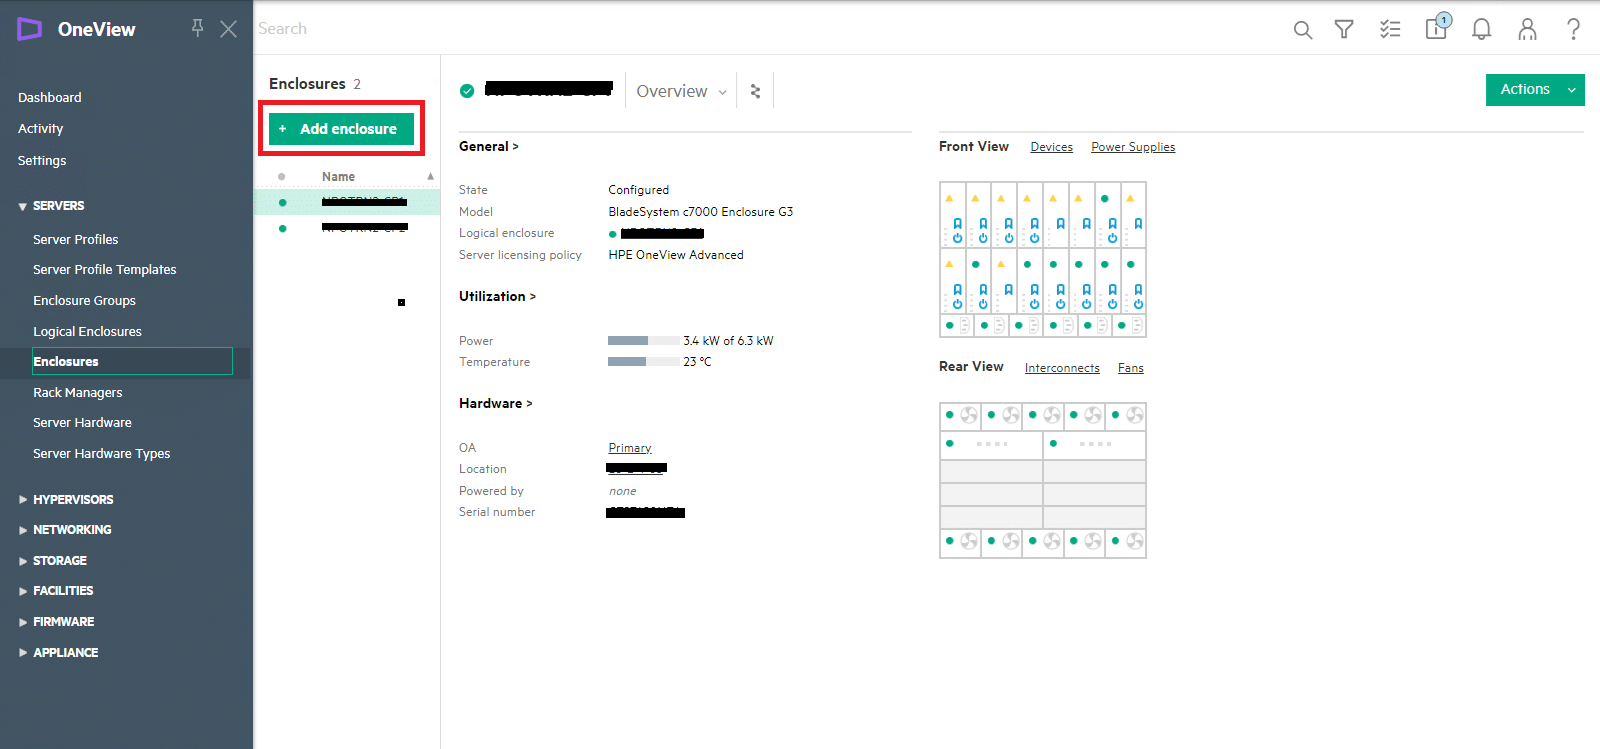Close the main menu sidebar
This screenshot has width=1600, height=749.
click(x=229, y=29)
